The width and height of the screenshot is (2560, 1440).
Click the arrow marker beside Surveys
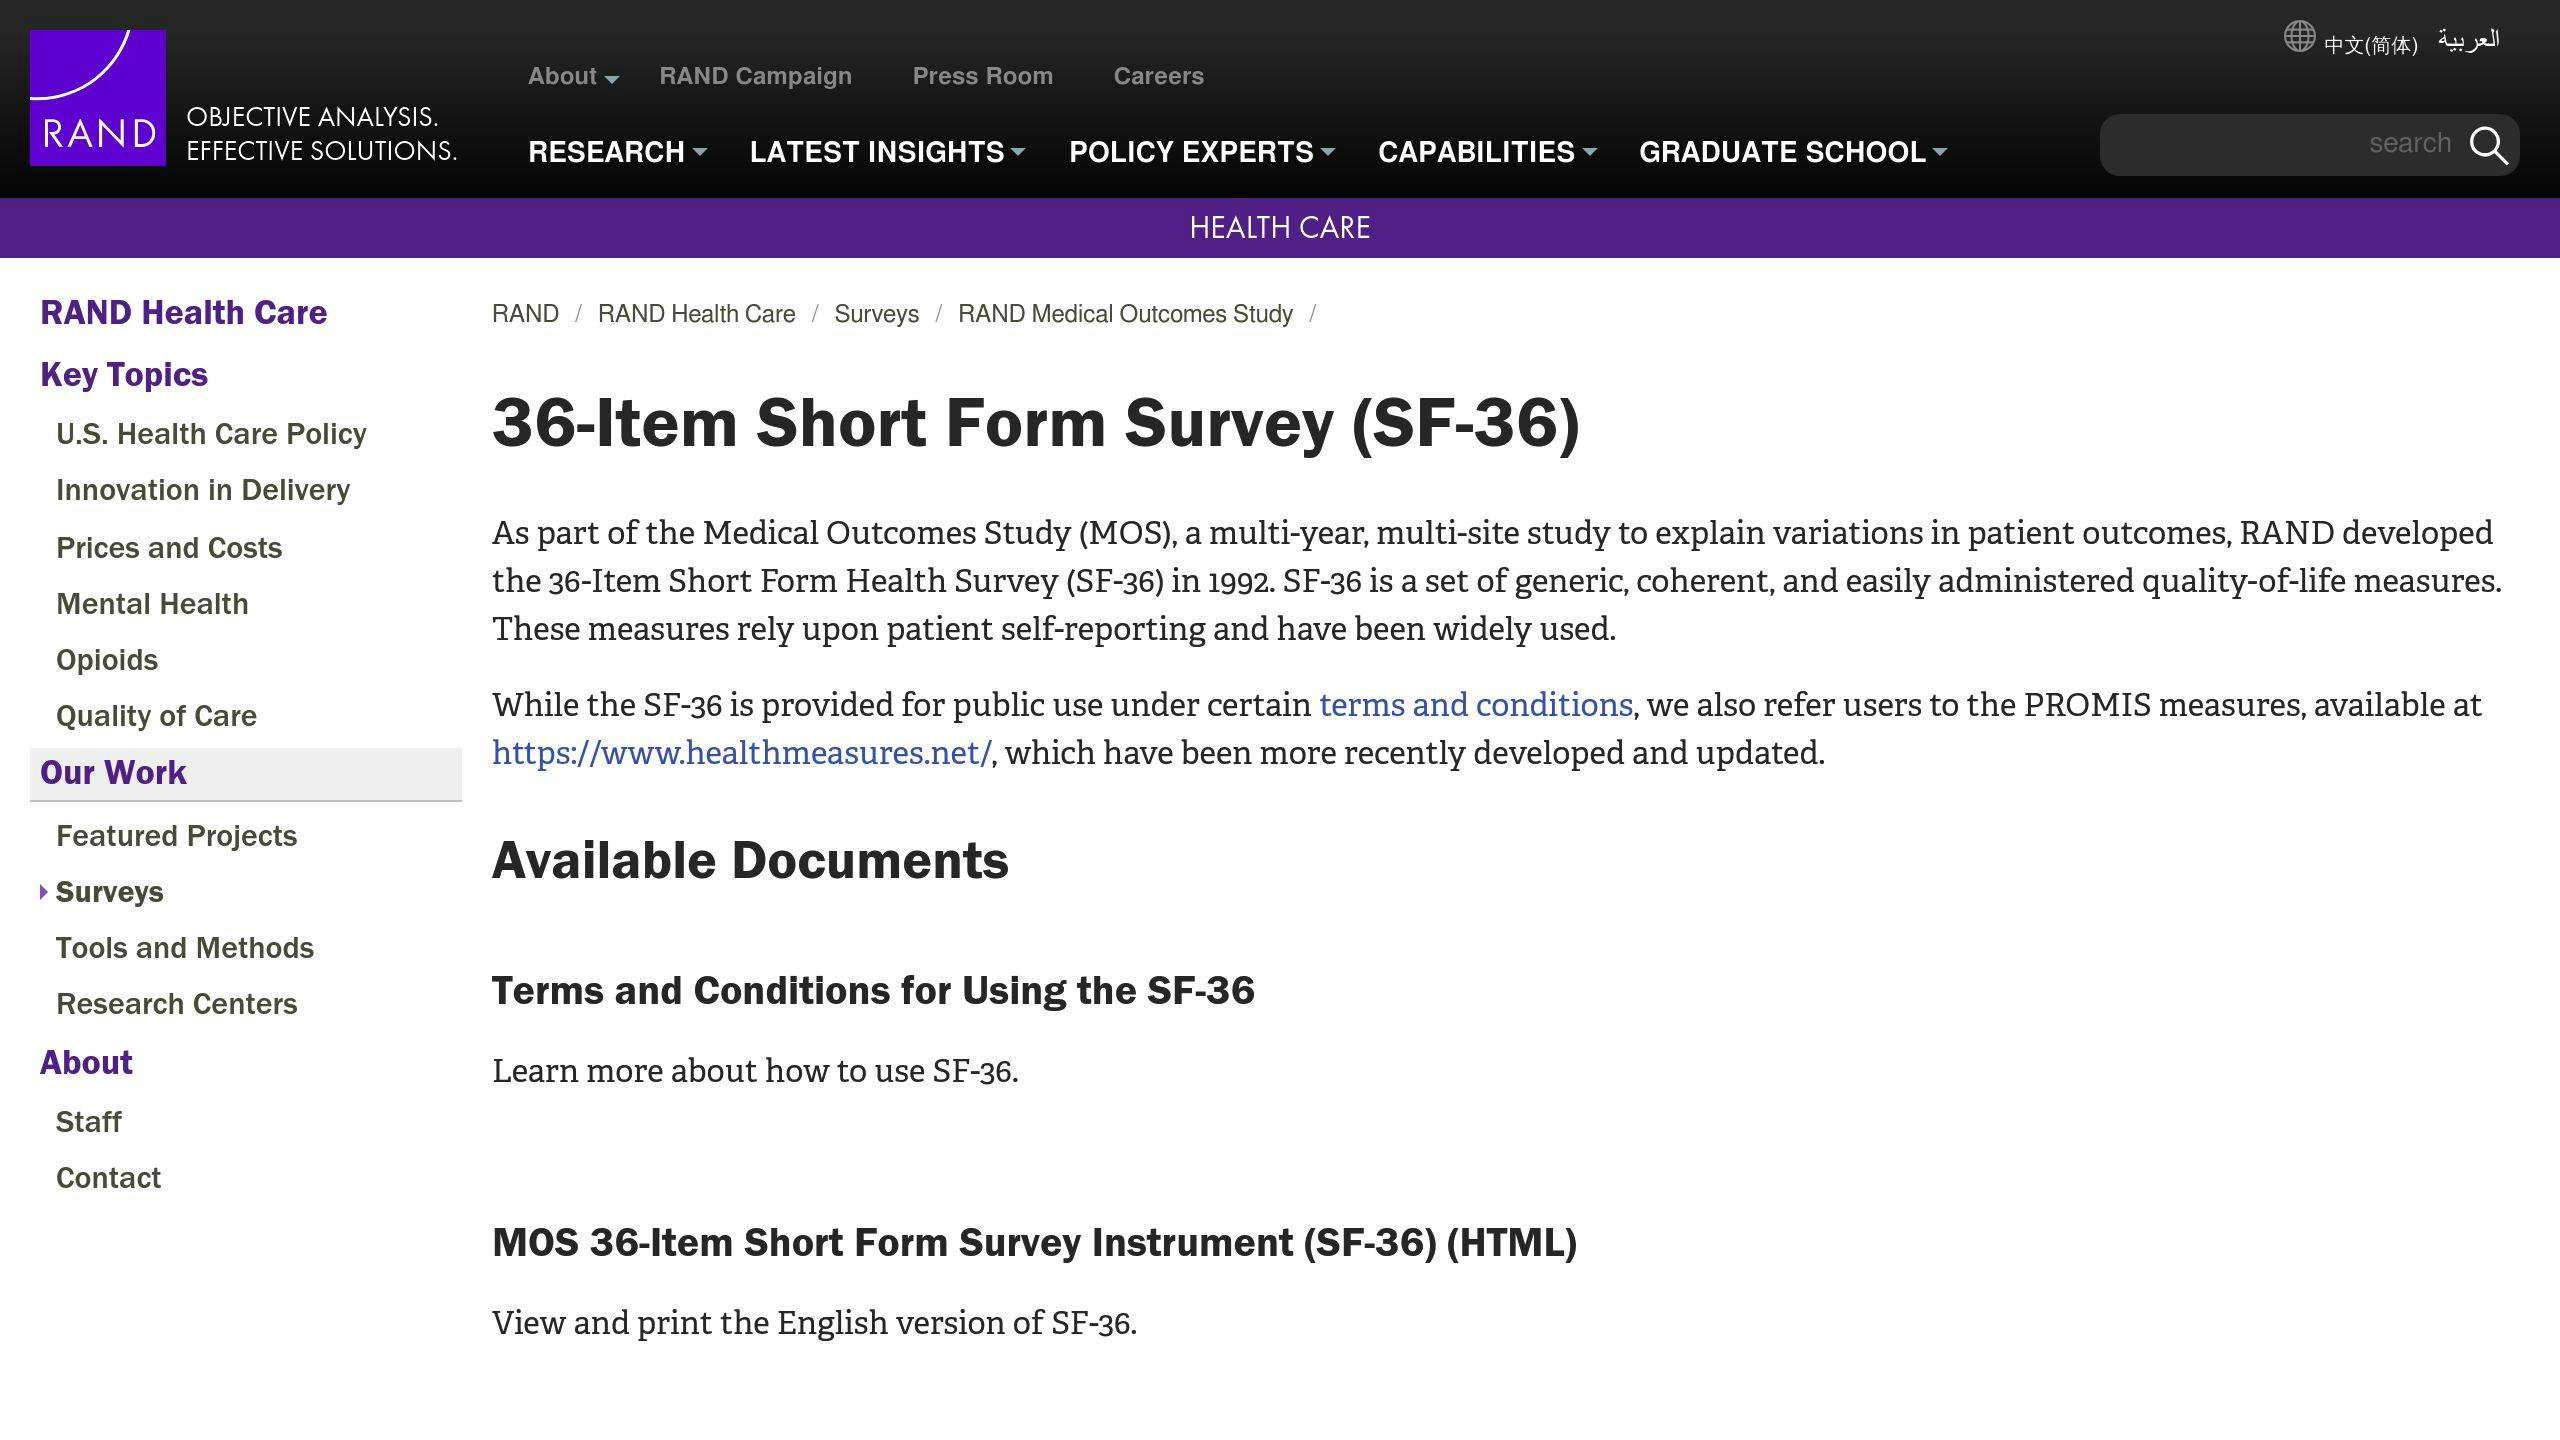coord(43,892)
